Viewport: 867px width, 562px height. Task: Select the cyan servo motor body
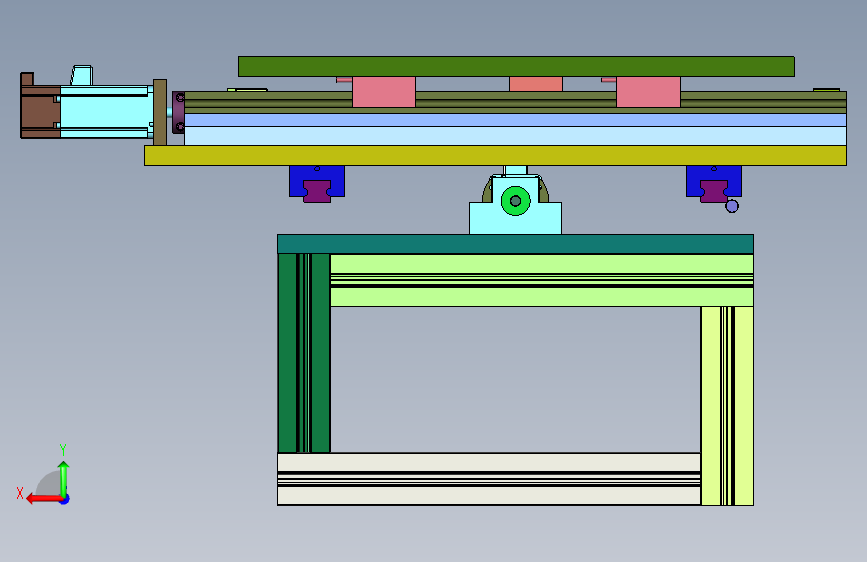click(x=105, y=112)
